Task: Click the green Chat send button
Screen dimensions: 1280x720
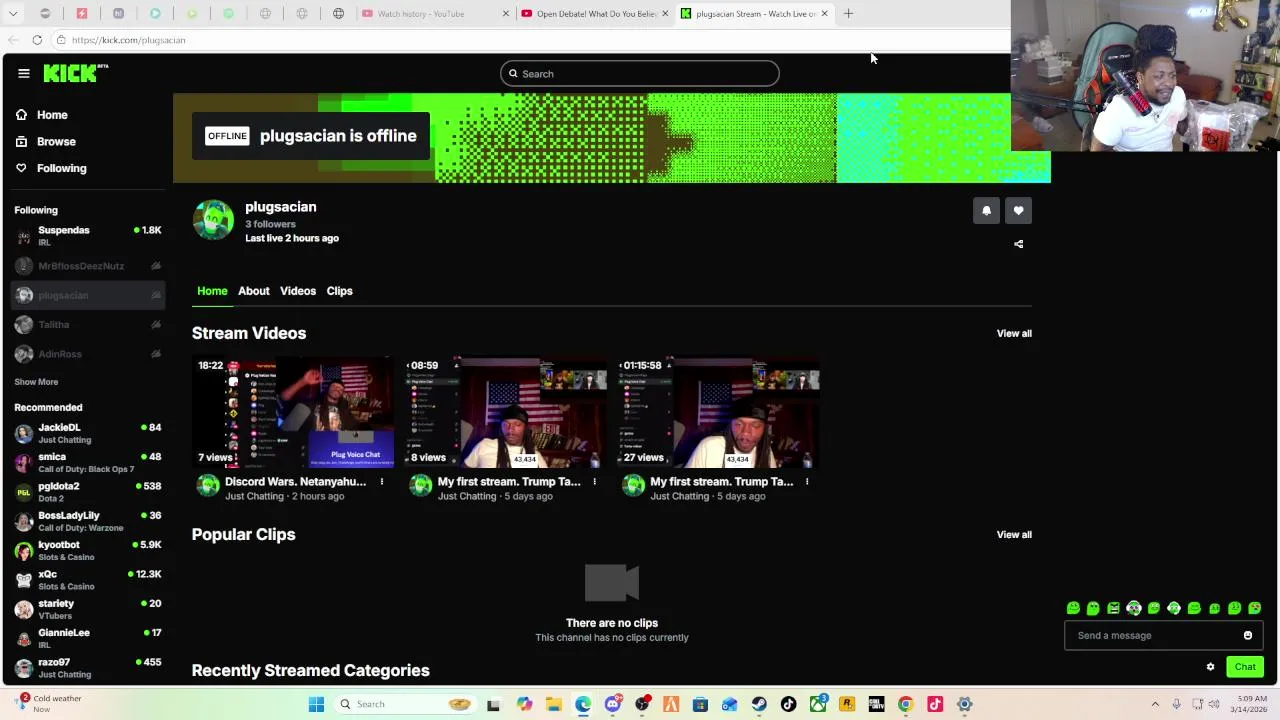Action: tap(1245, 667)
